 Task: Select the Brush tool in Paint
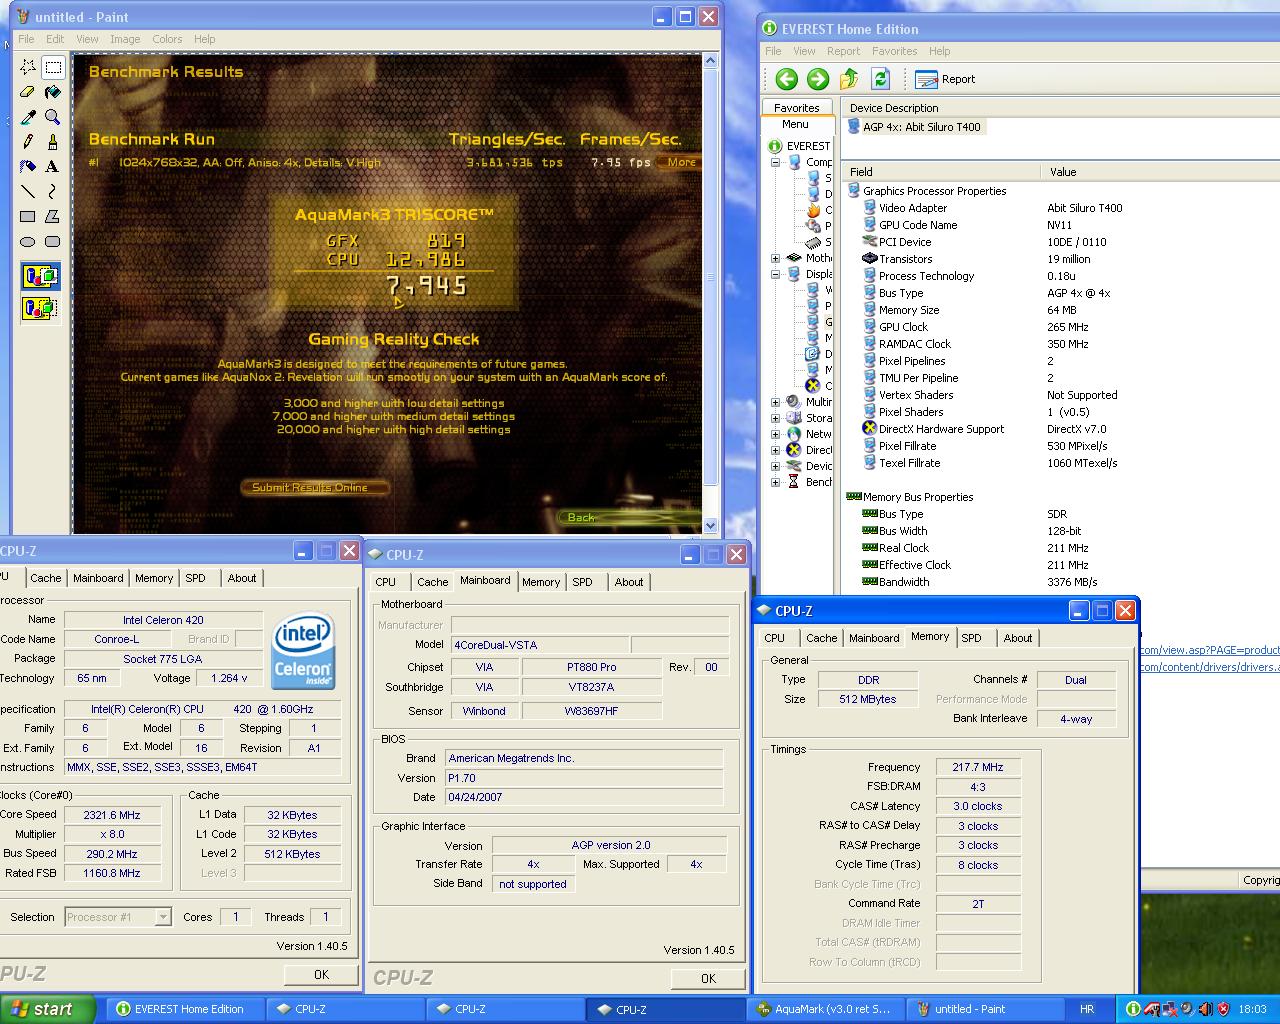coord(53,142)
